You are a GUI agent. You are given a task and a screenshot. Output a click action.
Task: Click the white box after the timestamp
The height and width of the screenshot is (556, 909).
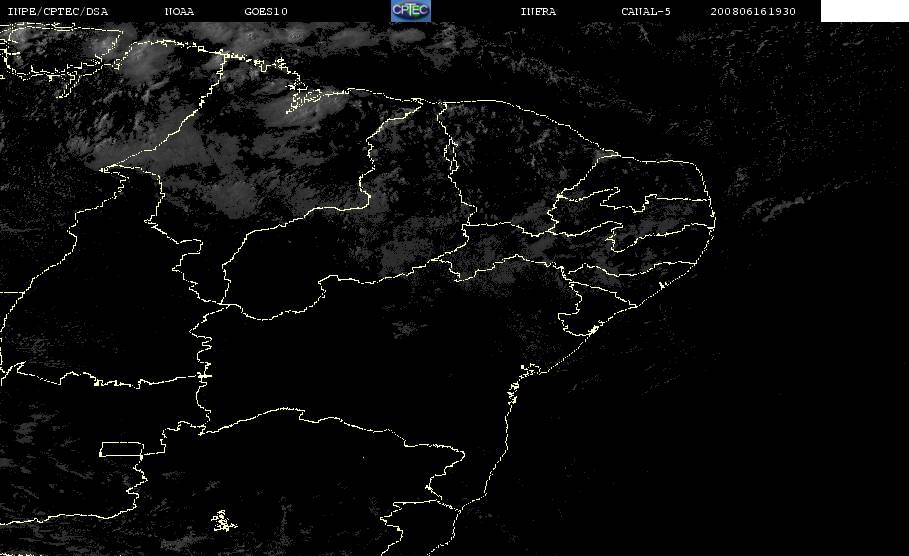tap(864, 11)
